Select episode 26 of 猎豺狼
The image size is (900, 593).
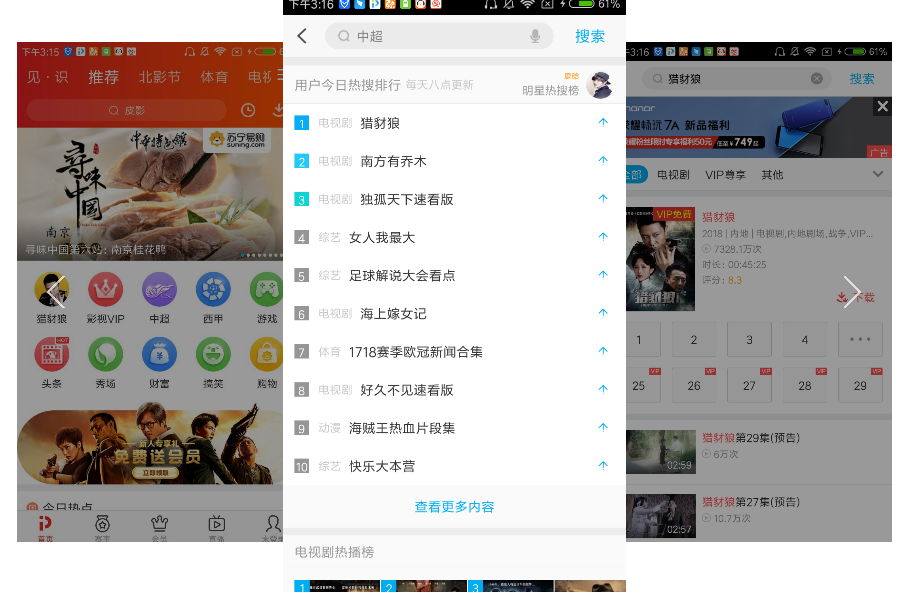click(694, 386)
